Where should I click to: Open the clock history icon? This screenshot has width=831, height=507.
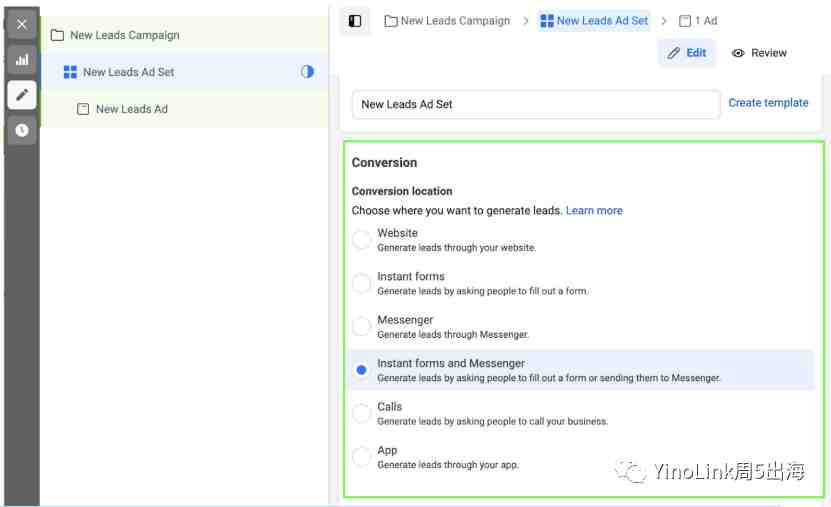coord(22,130)
